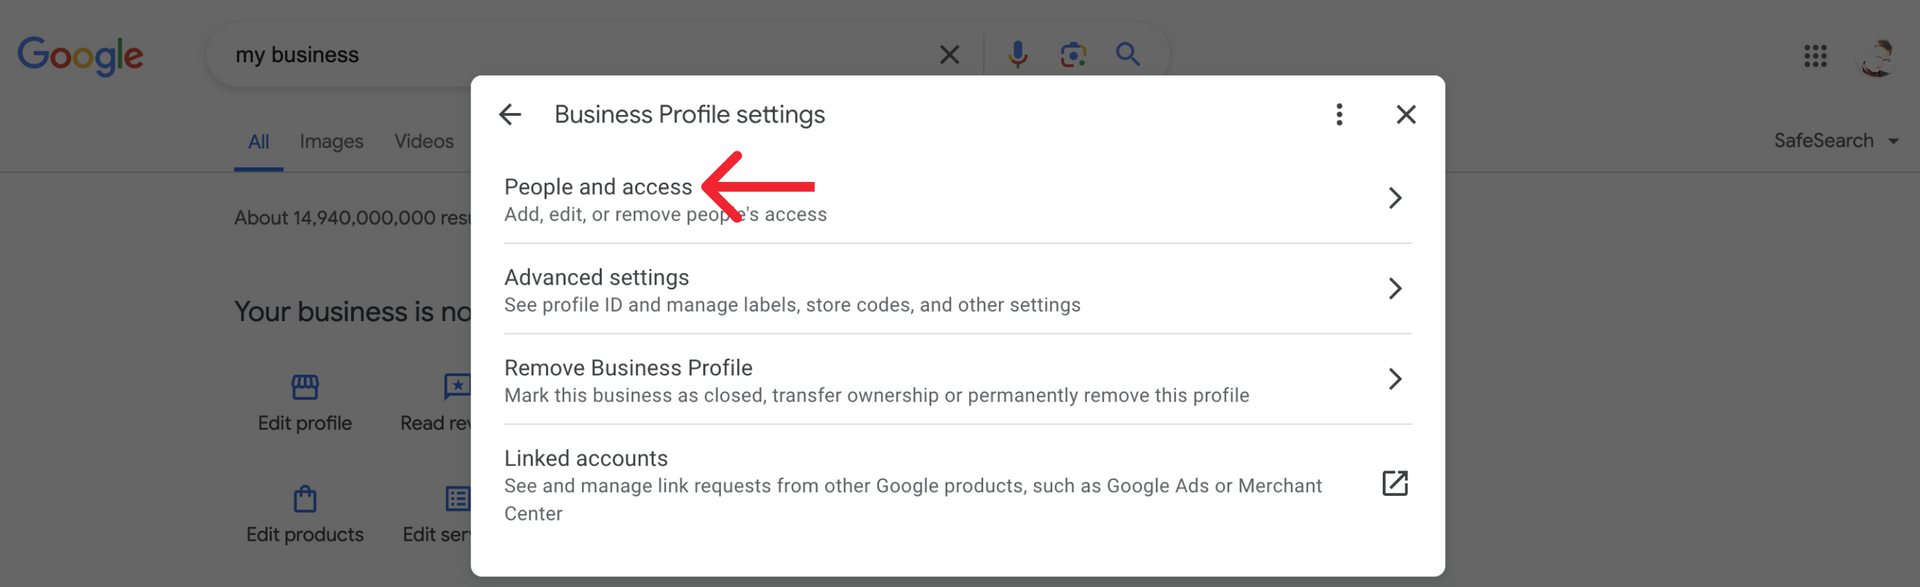
Task: Open the Google apps grid
Action: click(1815, 56)
